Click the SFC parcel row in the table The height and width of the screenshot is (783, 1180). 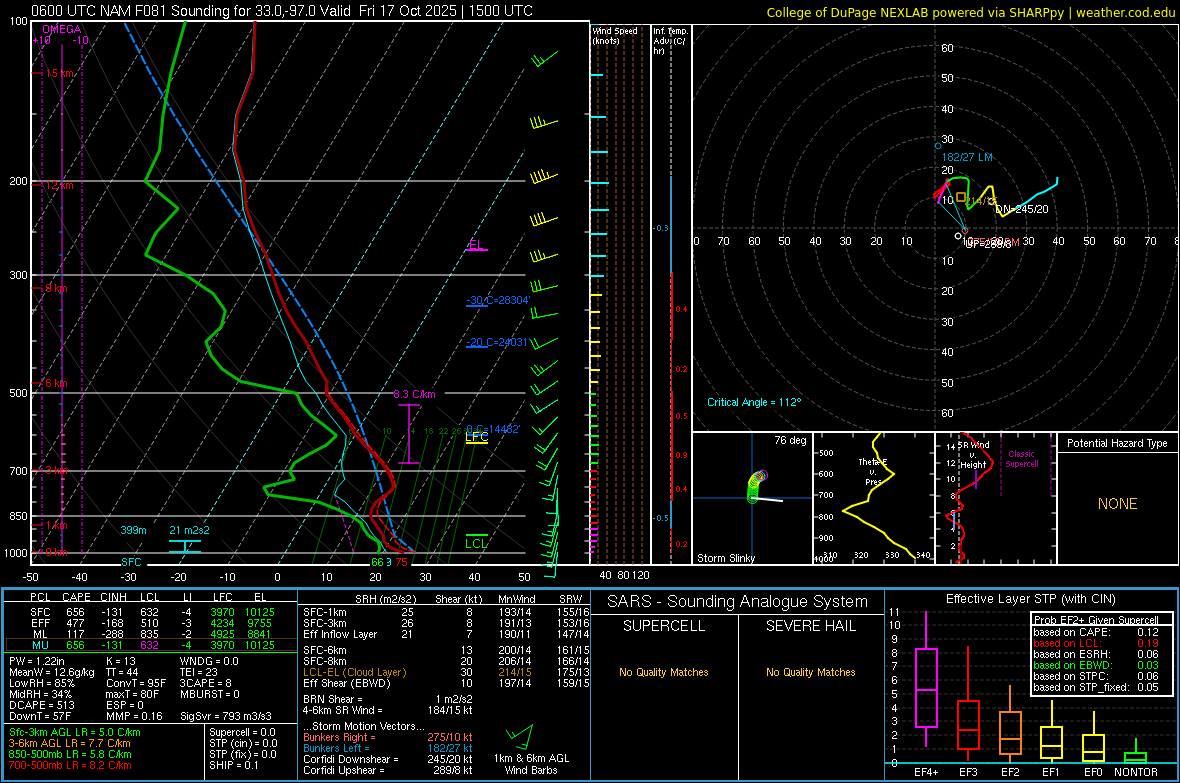point(153,612)
